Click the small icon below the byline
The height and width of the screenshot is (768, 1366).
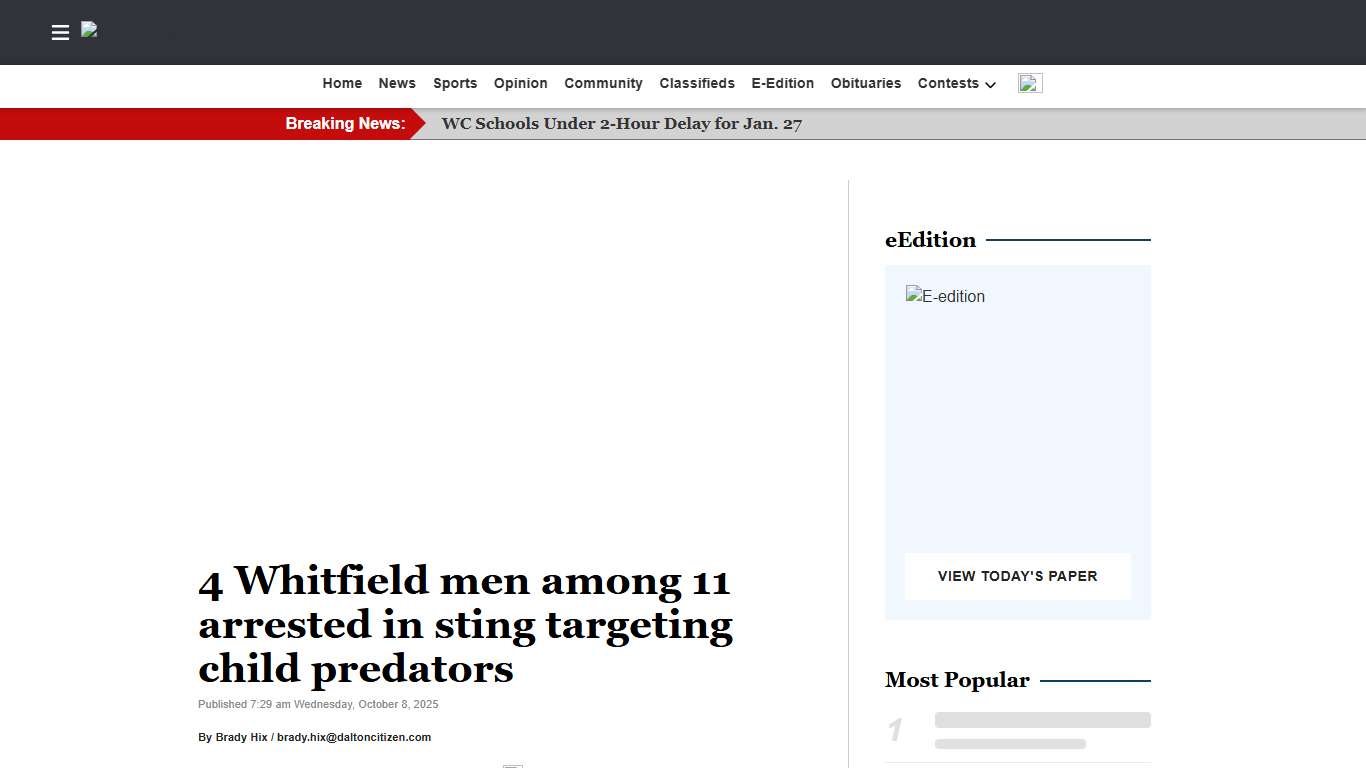(513, 766)
